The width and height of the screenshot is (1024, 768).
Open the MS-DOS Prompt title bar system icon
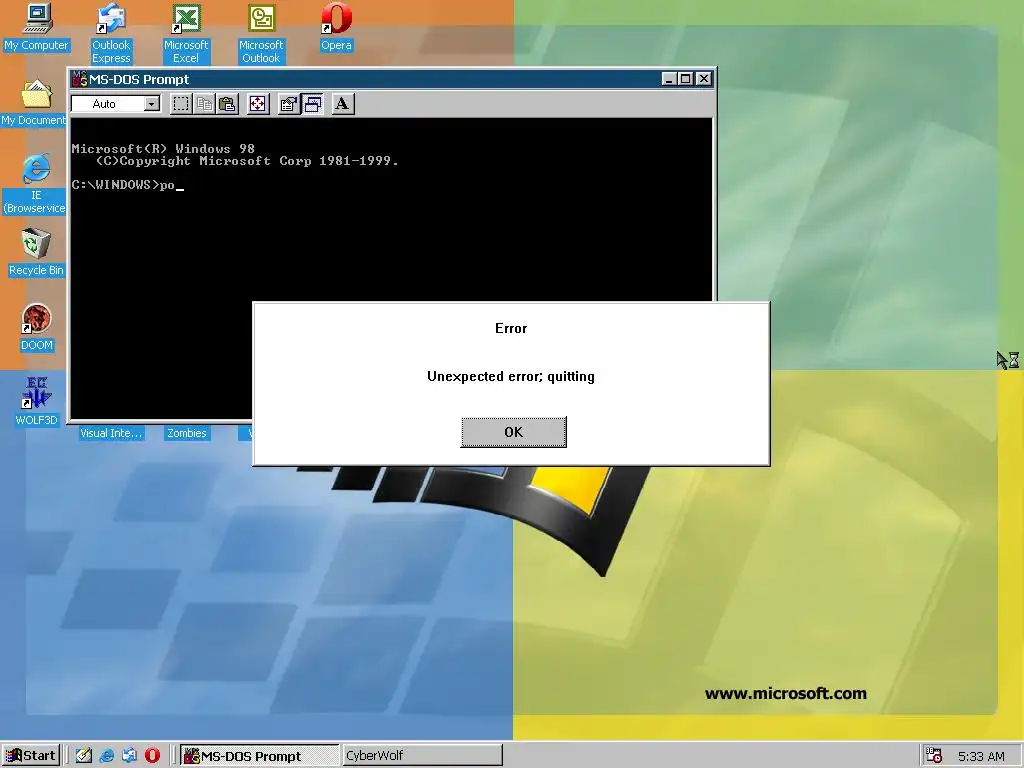click(x=79, y=79)
